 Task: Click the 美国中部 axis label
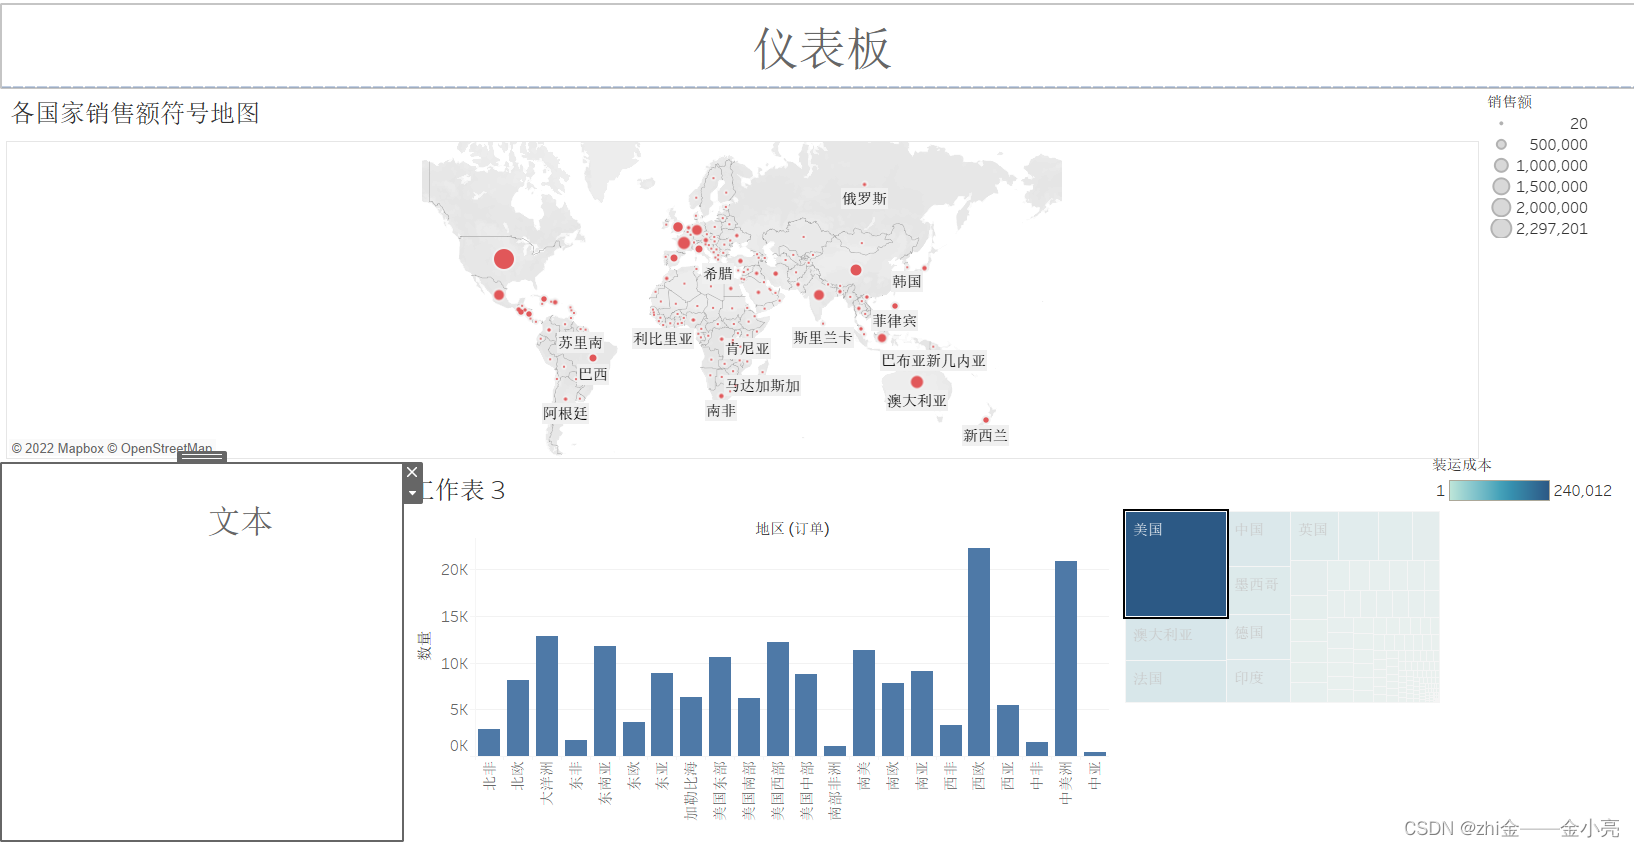[807, 790]
